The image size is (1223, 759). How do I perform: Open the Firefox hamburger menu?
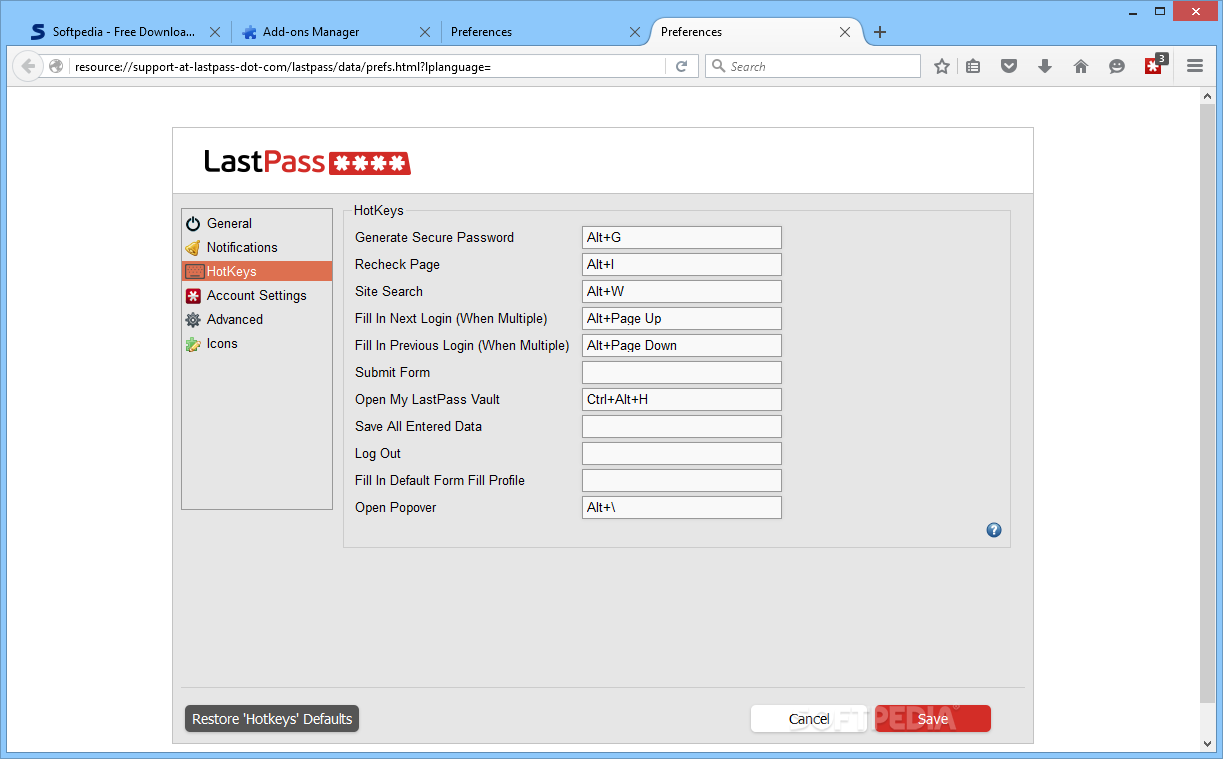coord(1195,66)
